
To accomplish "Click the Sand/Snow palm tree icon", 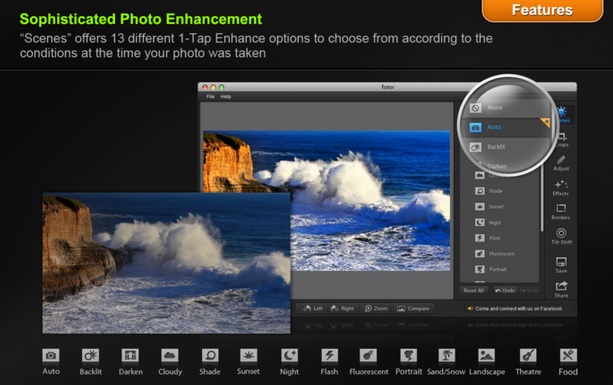I will pos(446,355).
